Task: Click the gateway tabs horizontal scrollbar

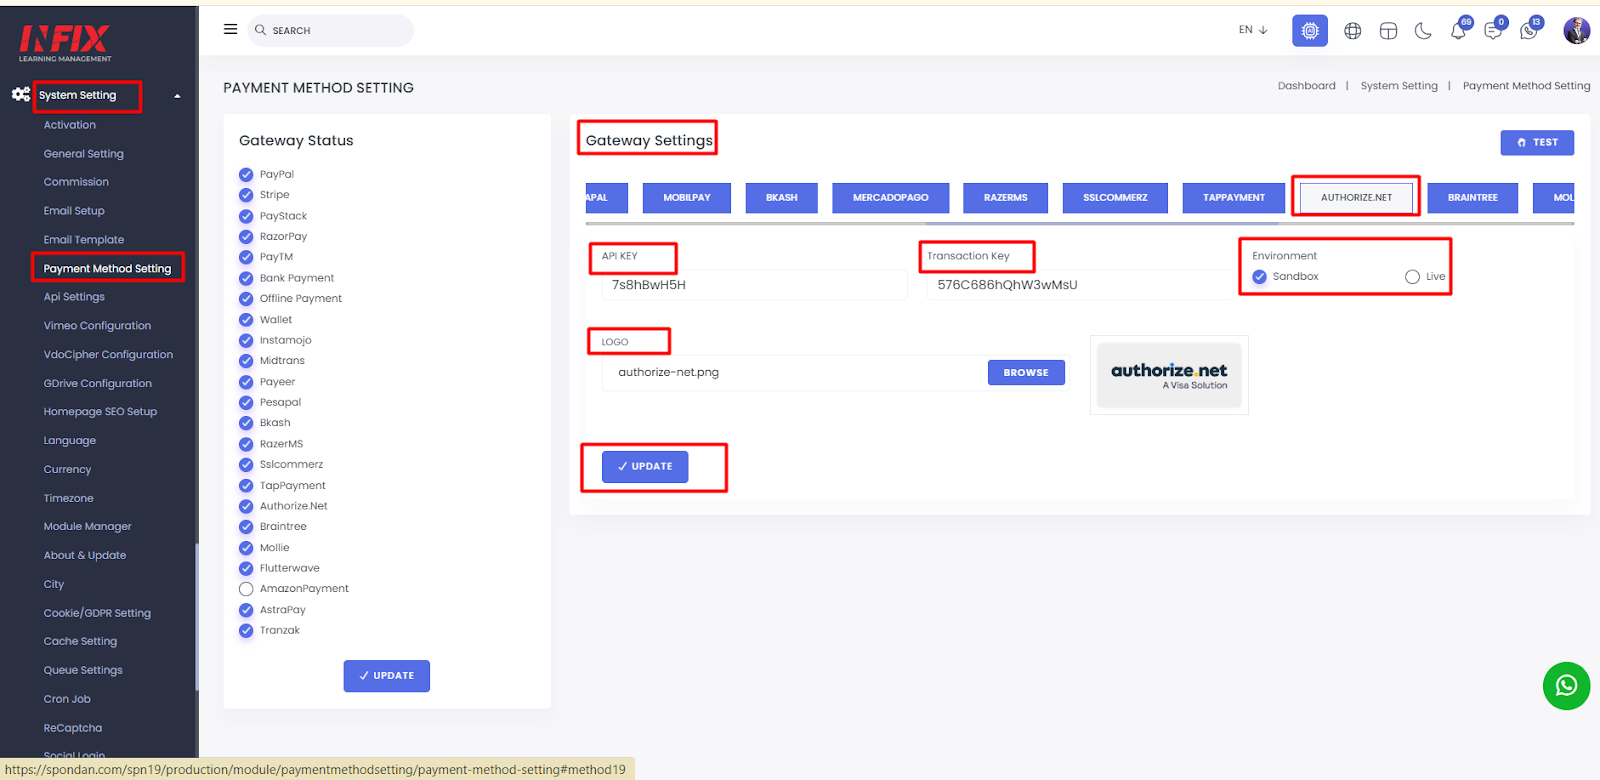Action: [x=1100, y=223]
